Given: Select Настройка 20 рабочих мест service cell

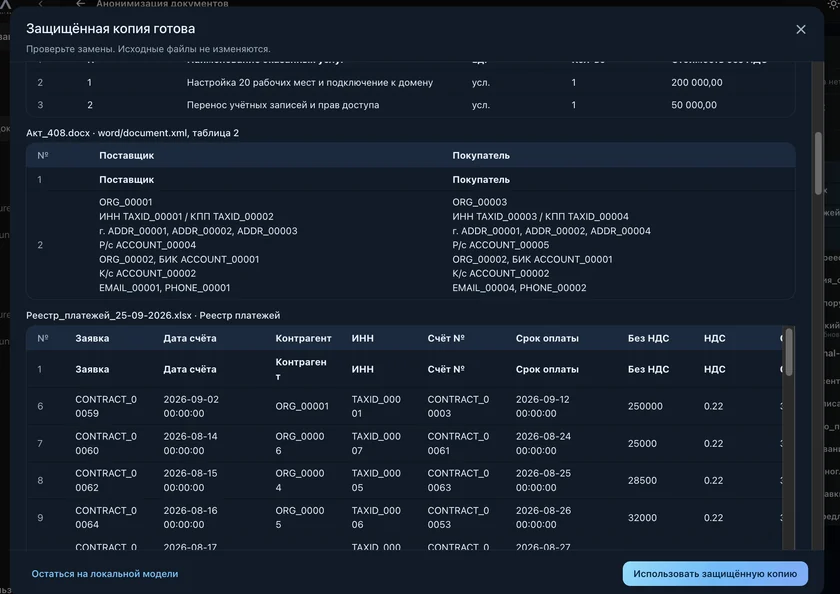Looking at the screenshot, I should click(310, 82).
